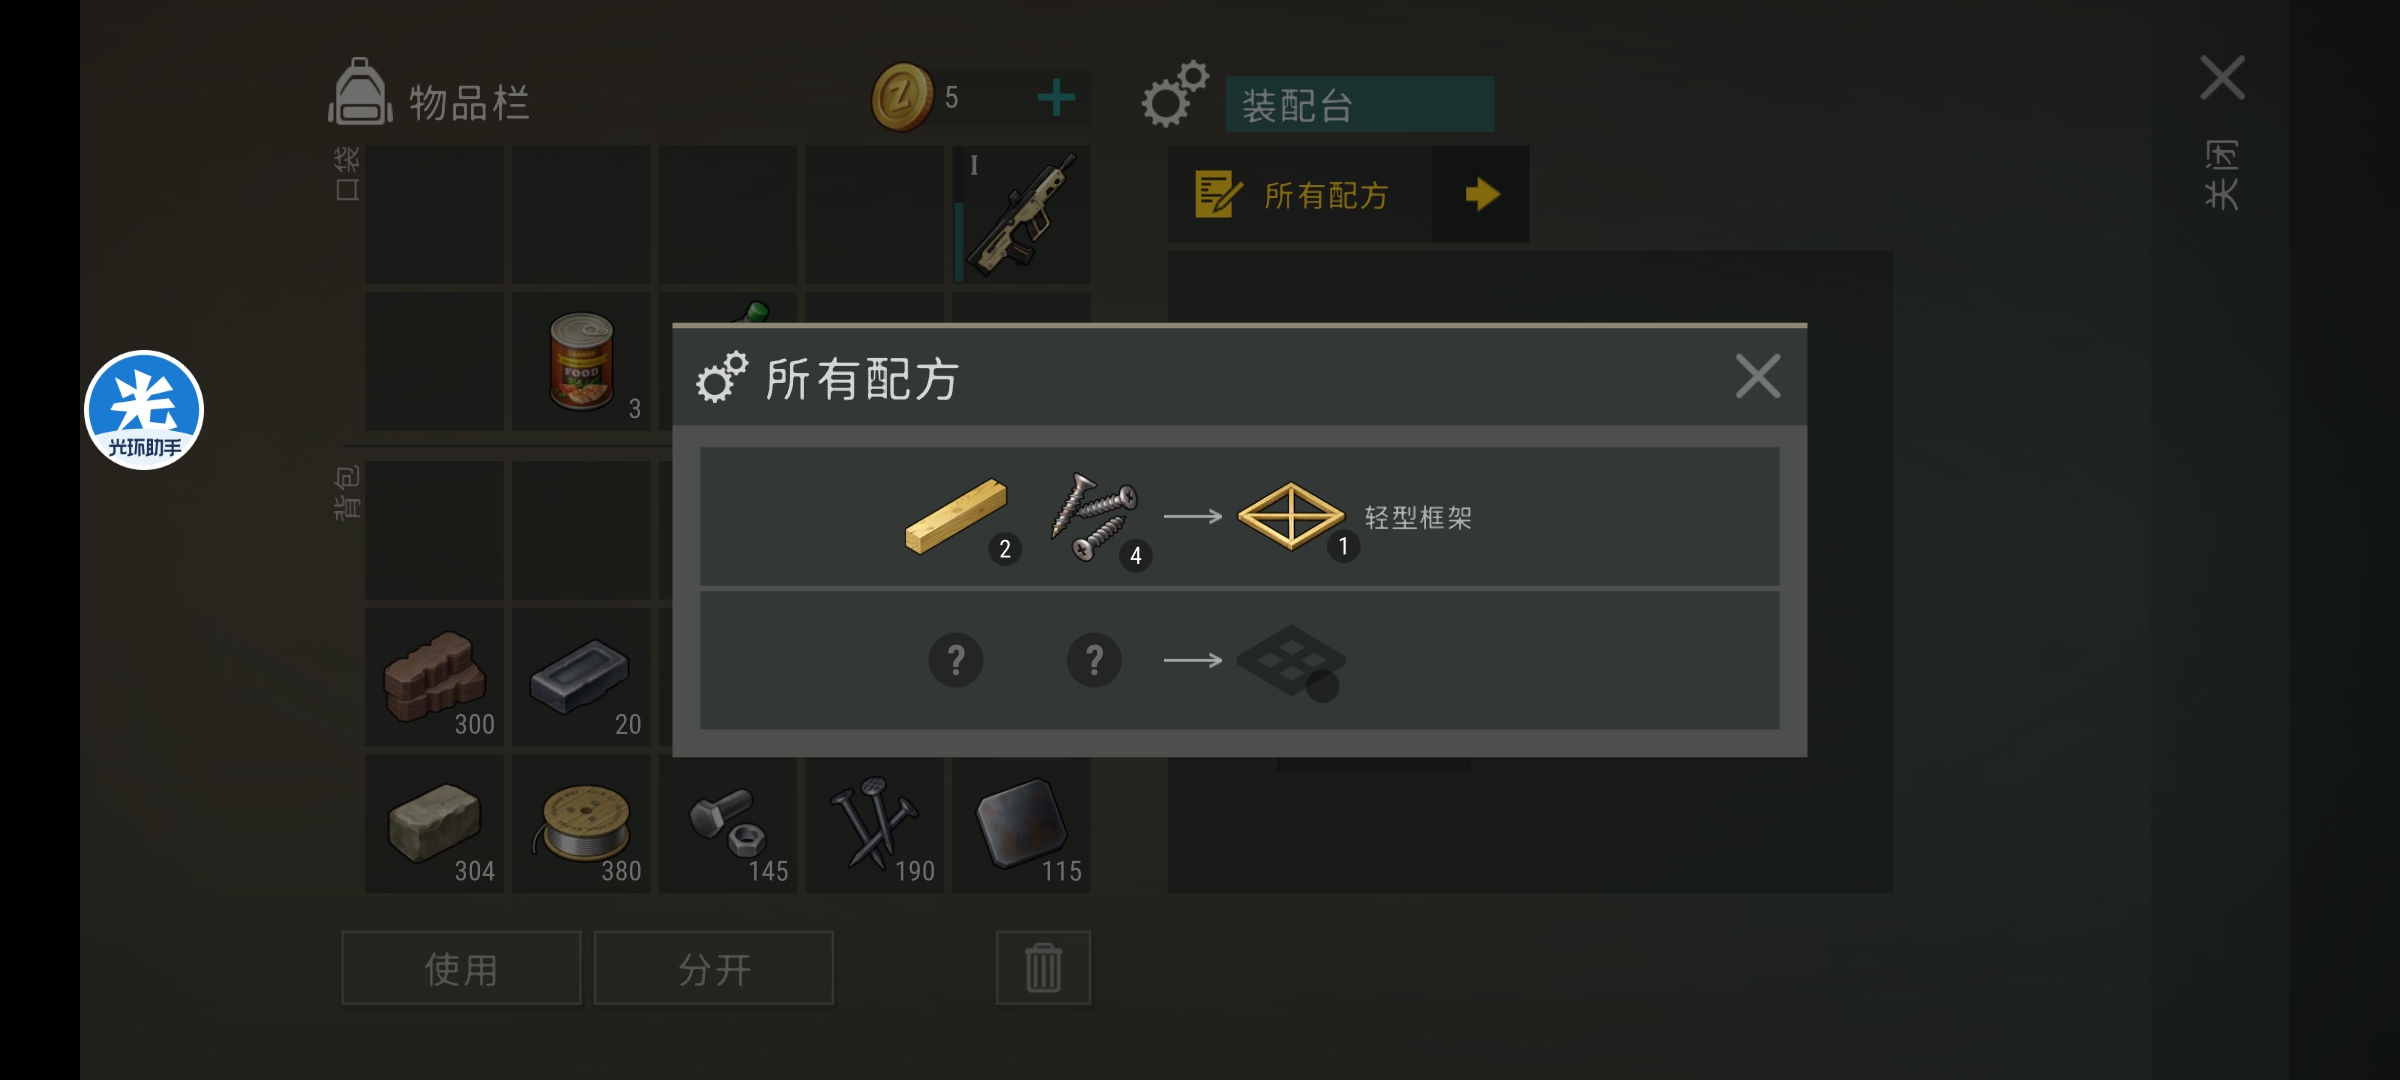
Task: Select the brick stack of 300
Action: [x=434, y=677]
